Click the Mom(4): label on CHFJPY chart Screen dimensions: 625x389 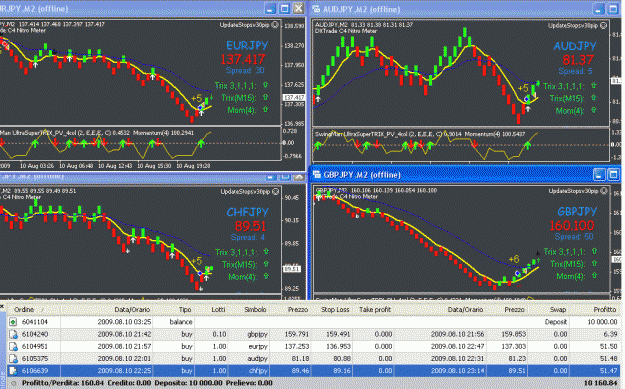pyautogui.click(x=242, y=277)
